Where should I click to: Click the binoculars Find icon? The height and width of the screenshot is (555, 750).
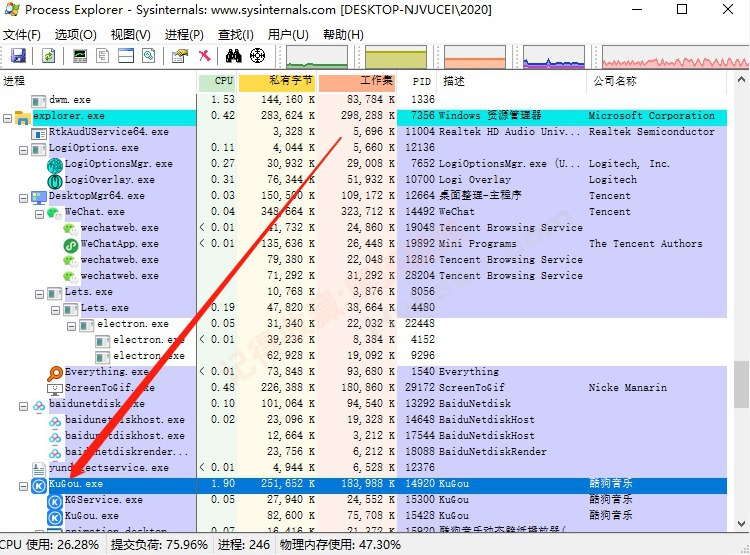coord(233,56)
